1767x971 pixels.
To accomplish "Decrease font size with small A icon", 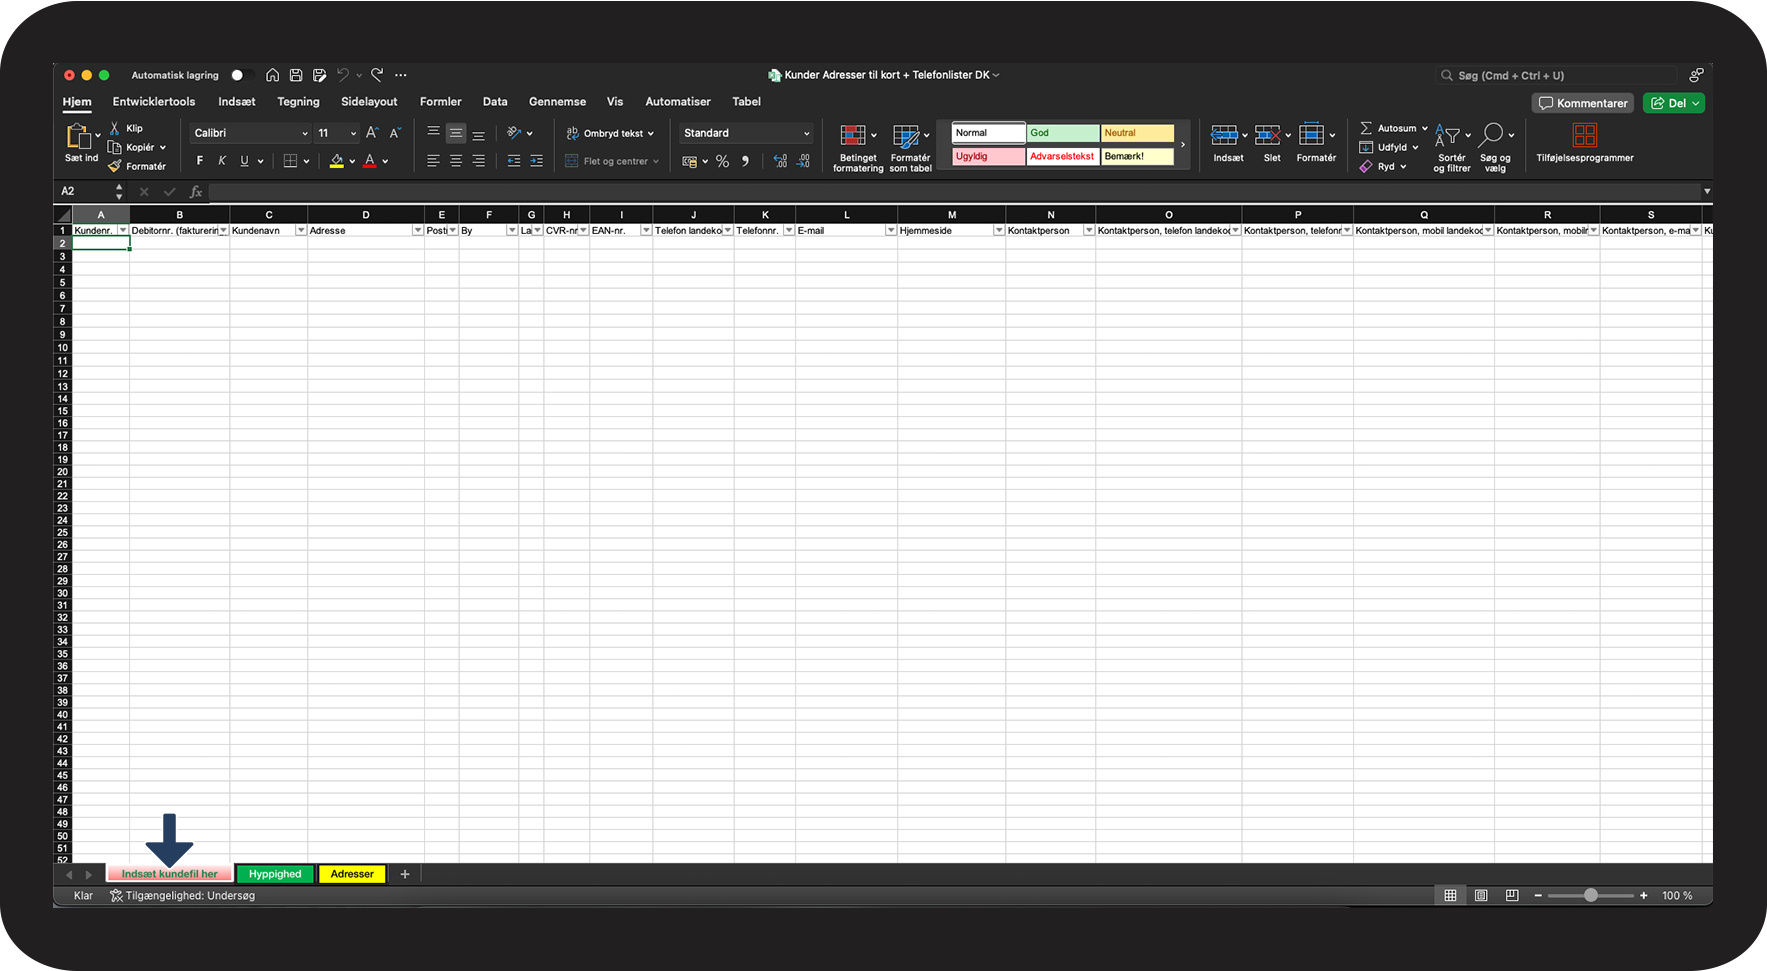I will tap(395, 133).
